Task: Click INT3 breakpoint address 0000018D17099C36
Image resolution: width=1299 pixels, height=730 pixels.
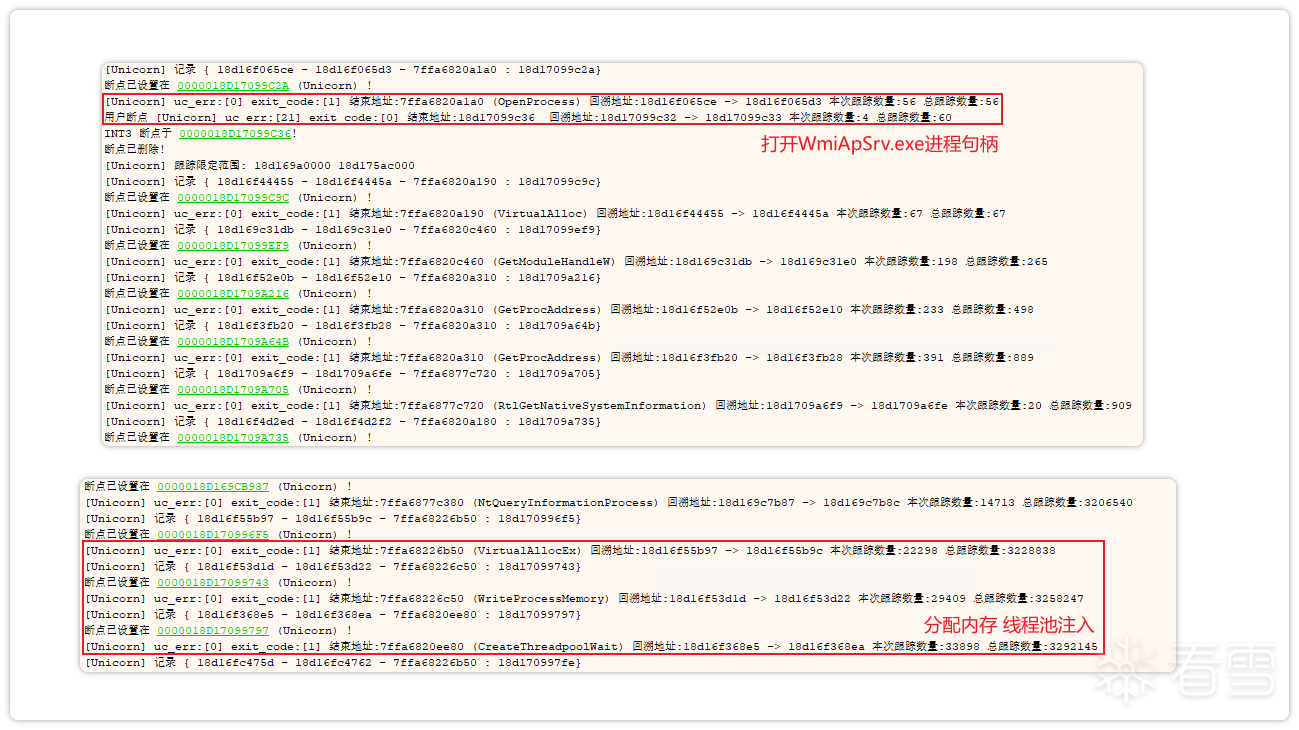Action: [235, 134]
